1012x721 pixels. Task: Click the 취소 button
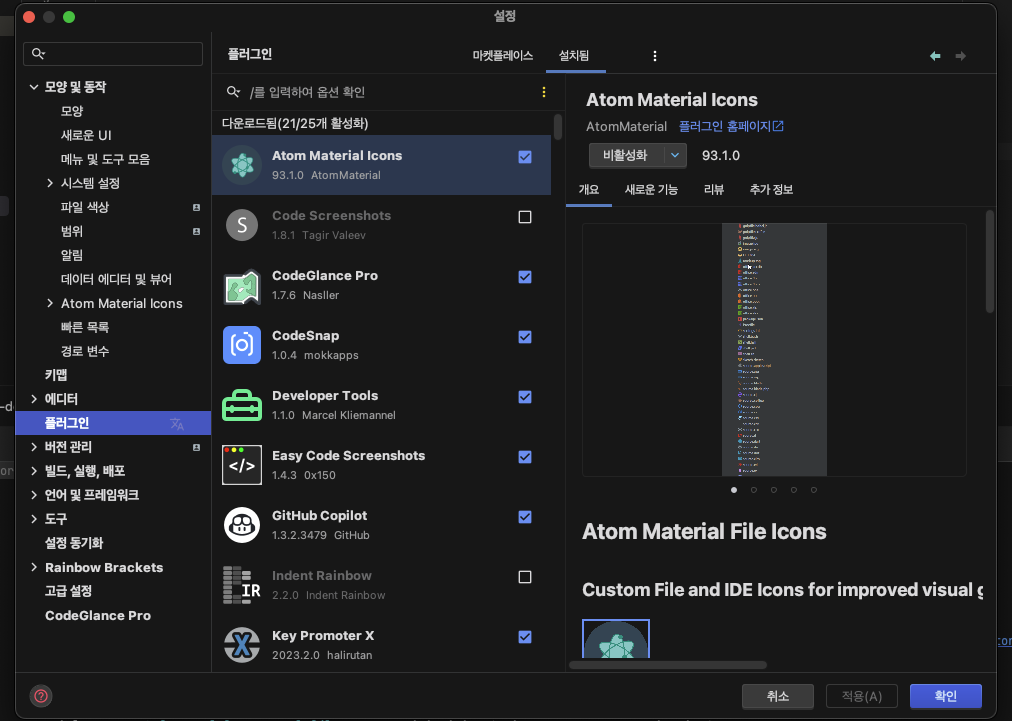tap(778, 696)
